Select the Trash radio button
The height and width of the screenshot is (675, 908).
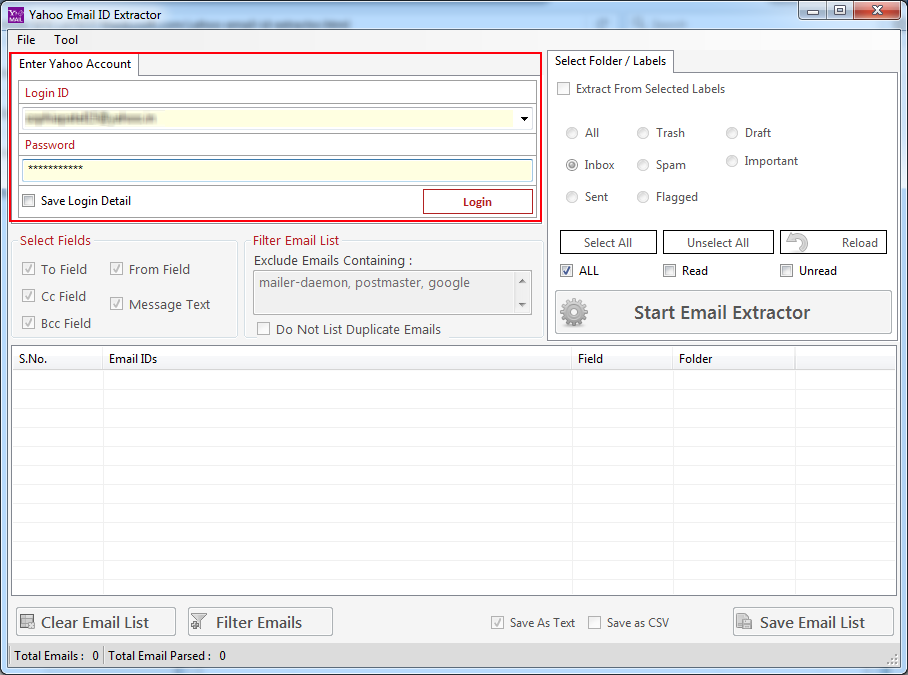643,133
